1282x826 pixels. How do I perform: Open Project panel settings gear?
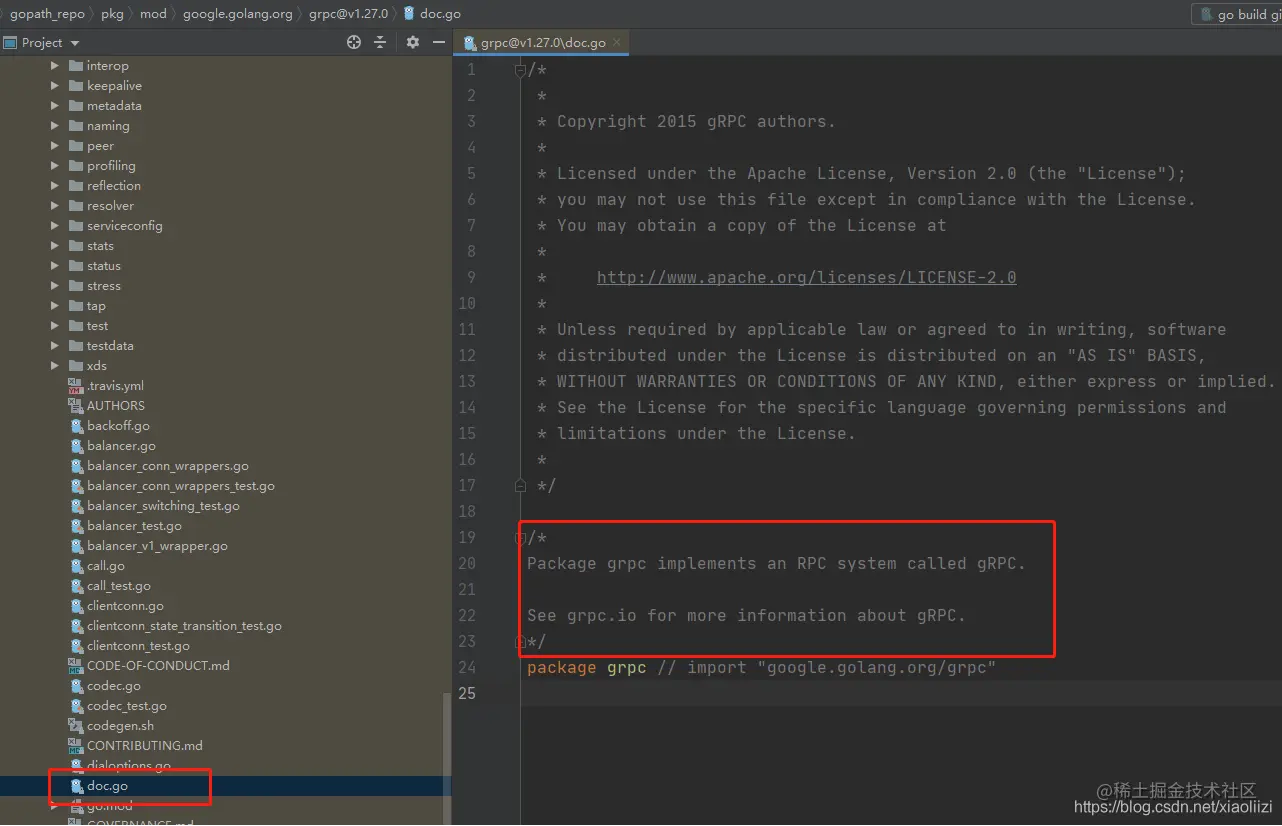click(413, 42)
